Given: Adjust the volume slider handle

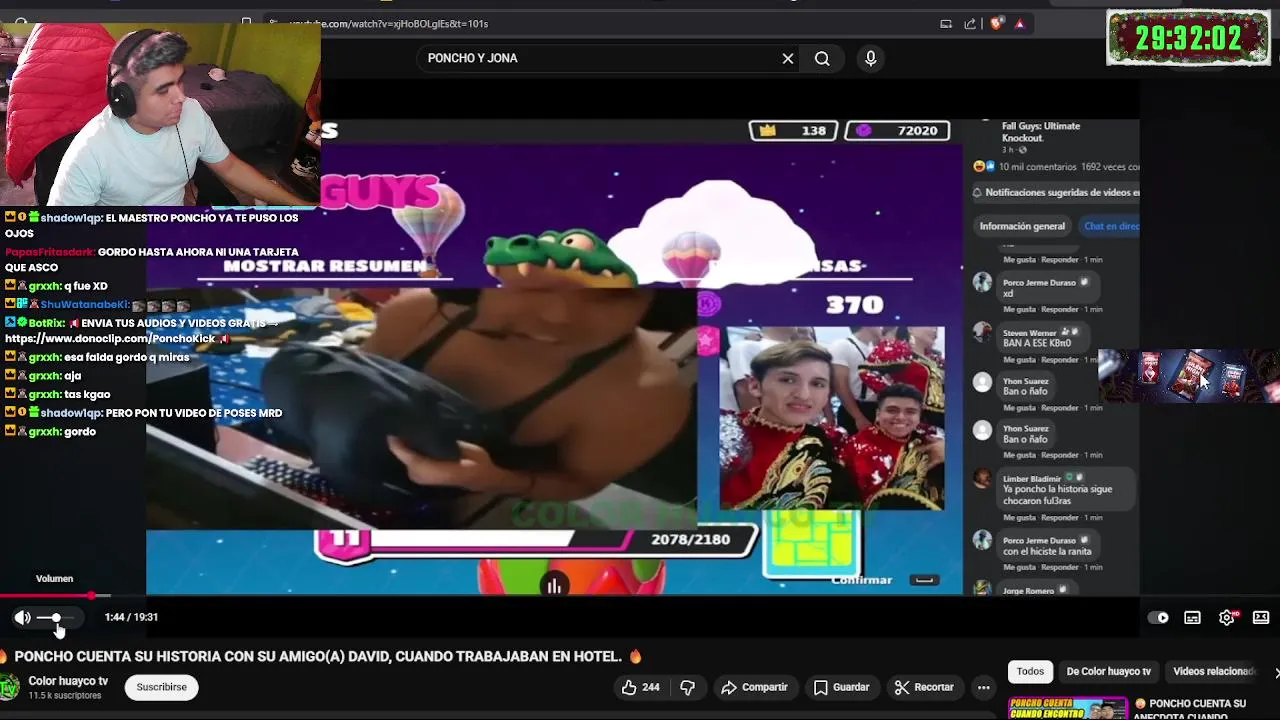Looking at the screenshot, I should [56, 618].
